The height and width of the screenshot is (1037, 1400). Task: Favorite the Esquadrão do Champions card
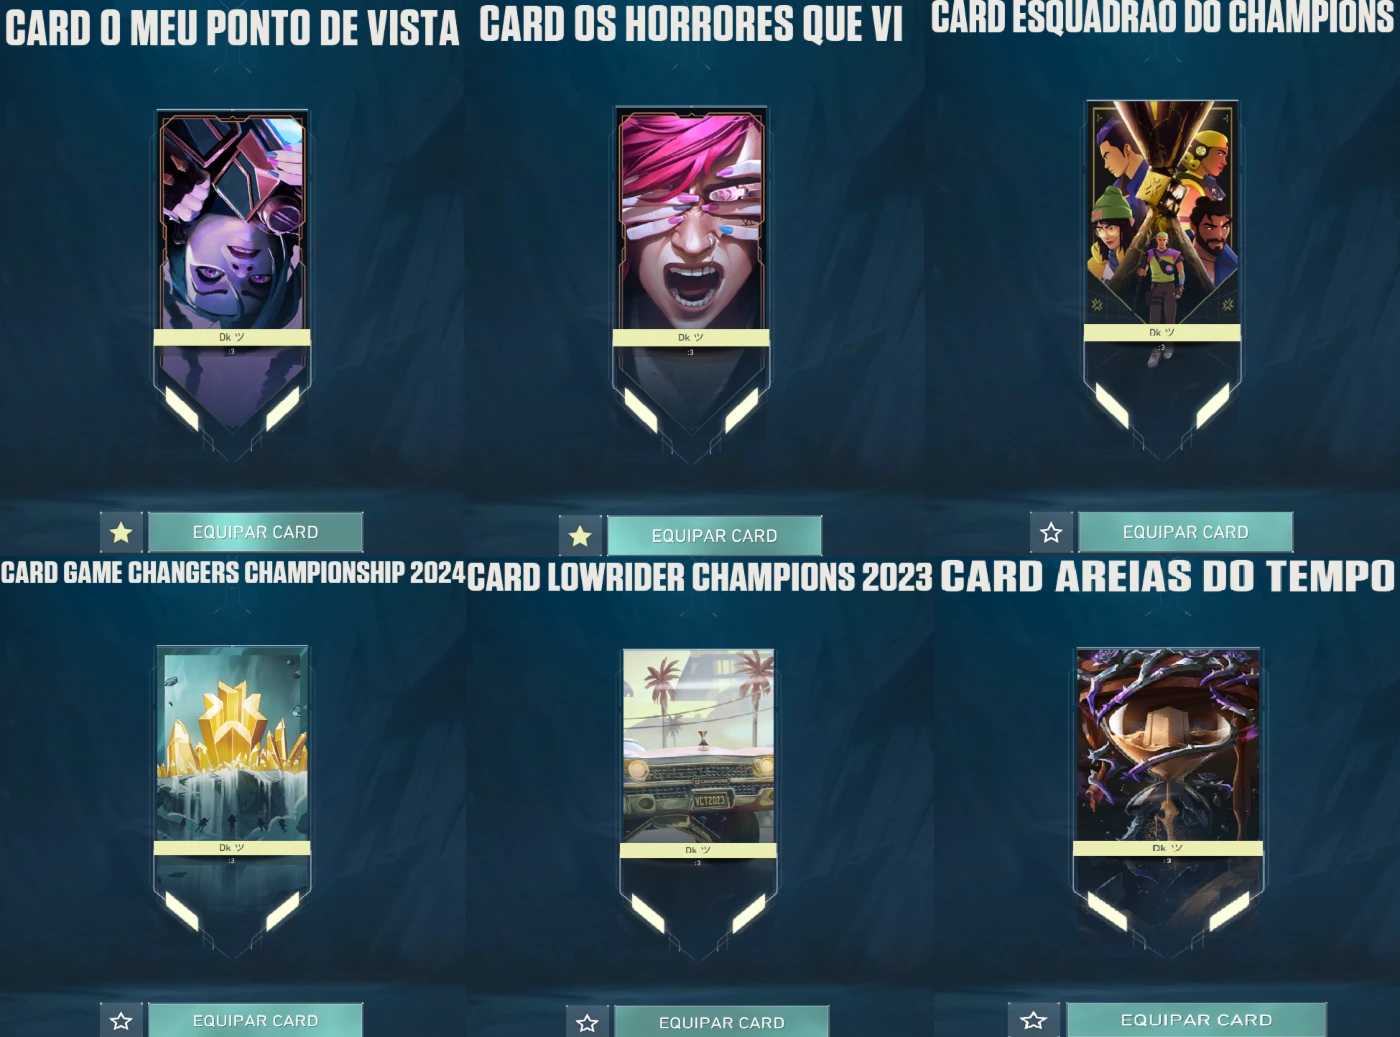(x=1051, y=532)
